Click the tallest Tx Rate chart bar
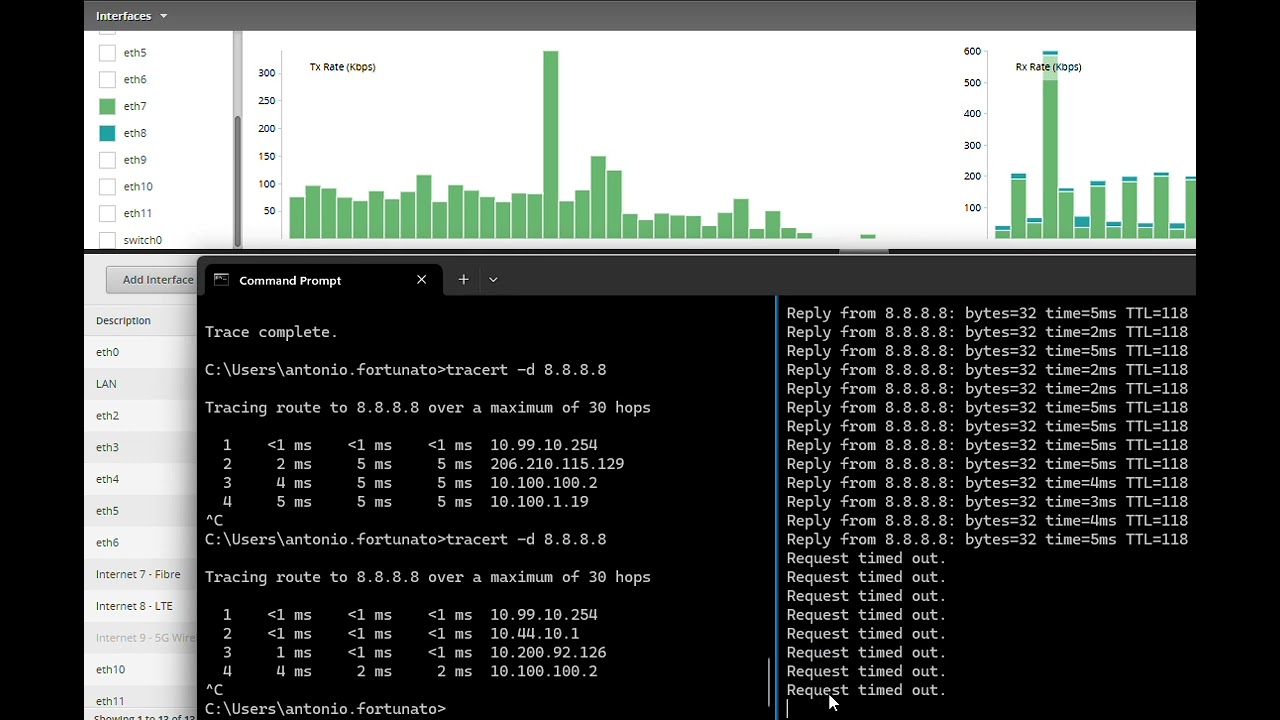The width and height of the screenshot is (1280, 720). point(550,145)
